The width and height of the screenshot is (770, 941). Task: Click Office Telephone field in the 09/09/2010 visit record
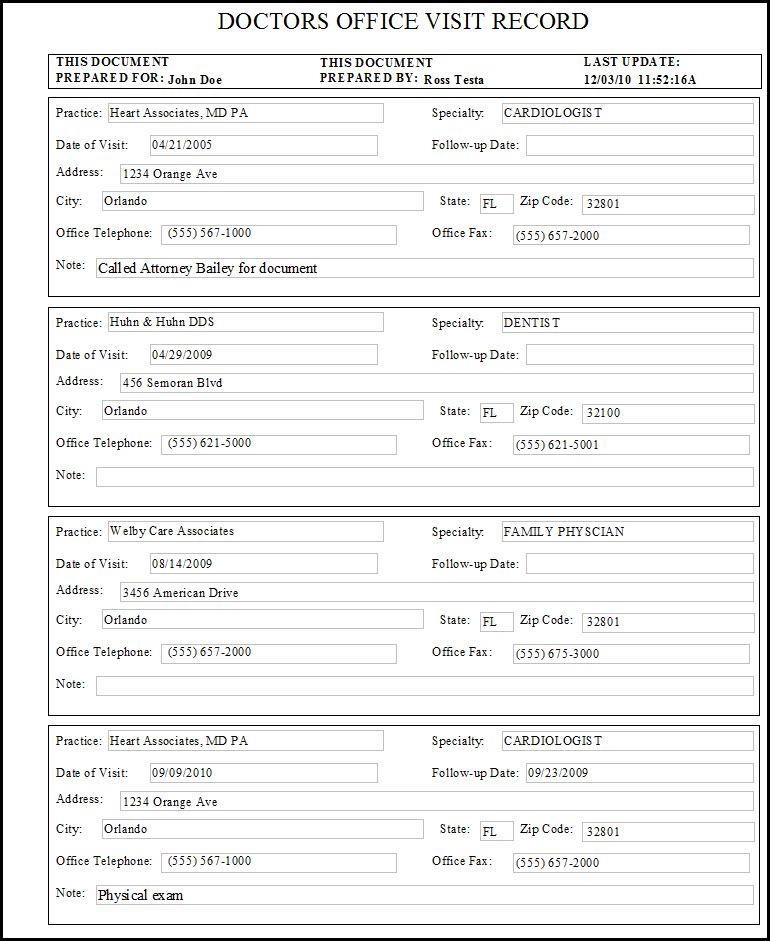coord(278,862)
